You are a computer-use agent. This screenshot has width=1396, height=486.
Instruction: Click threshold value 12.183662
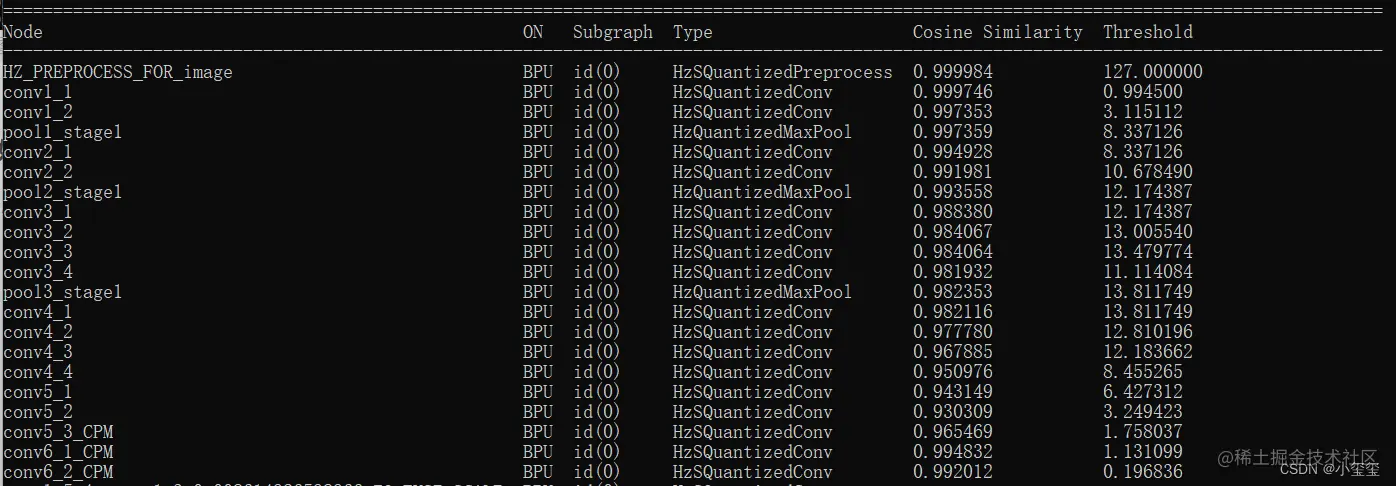pos(1148,352)
